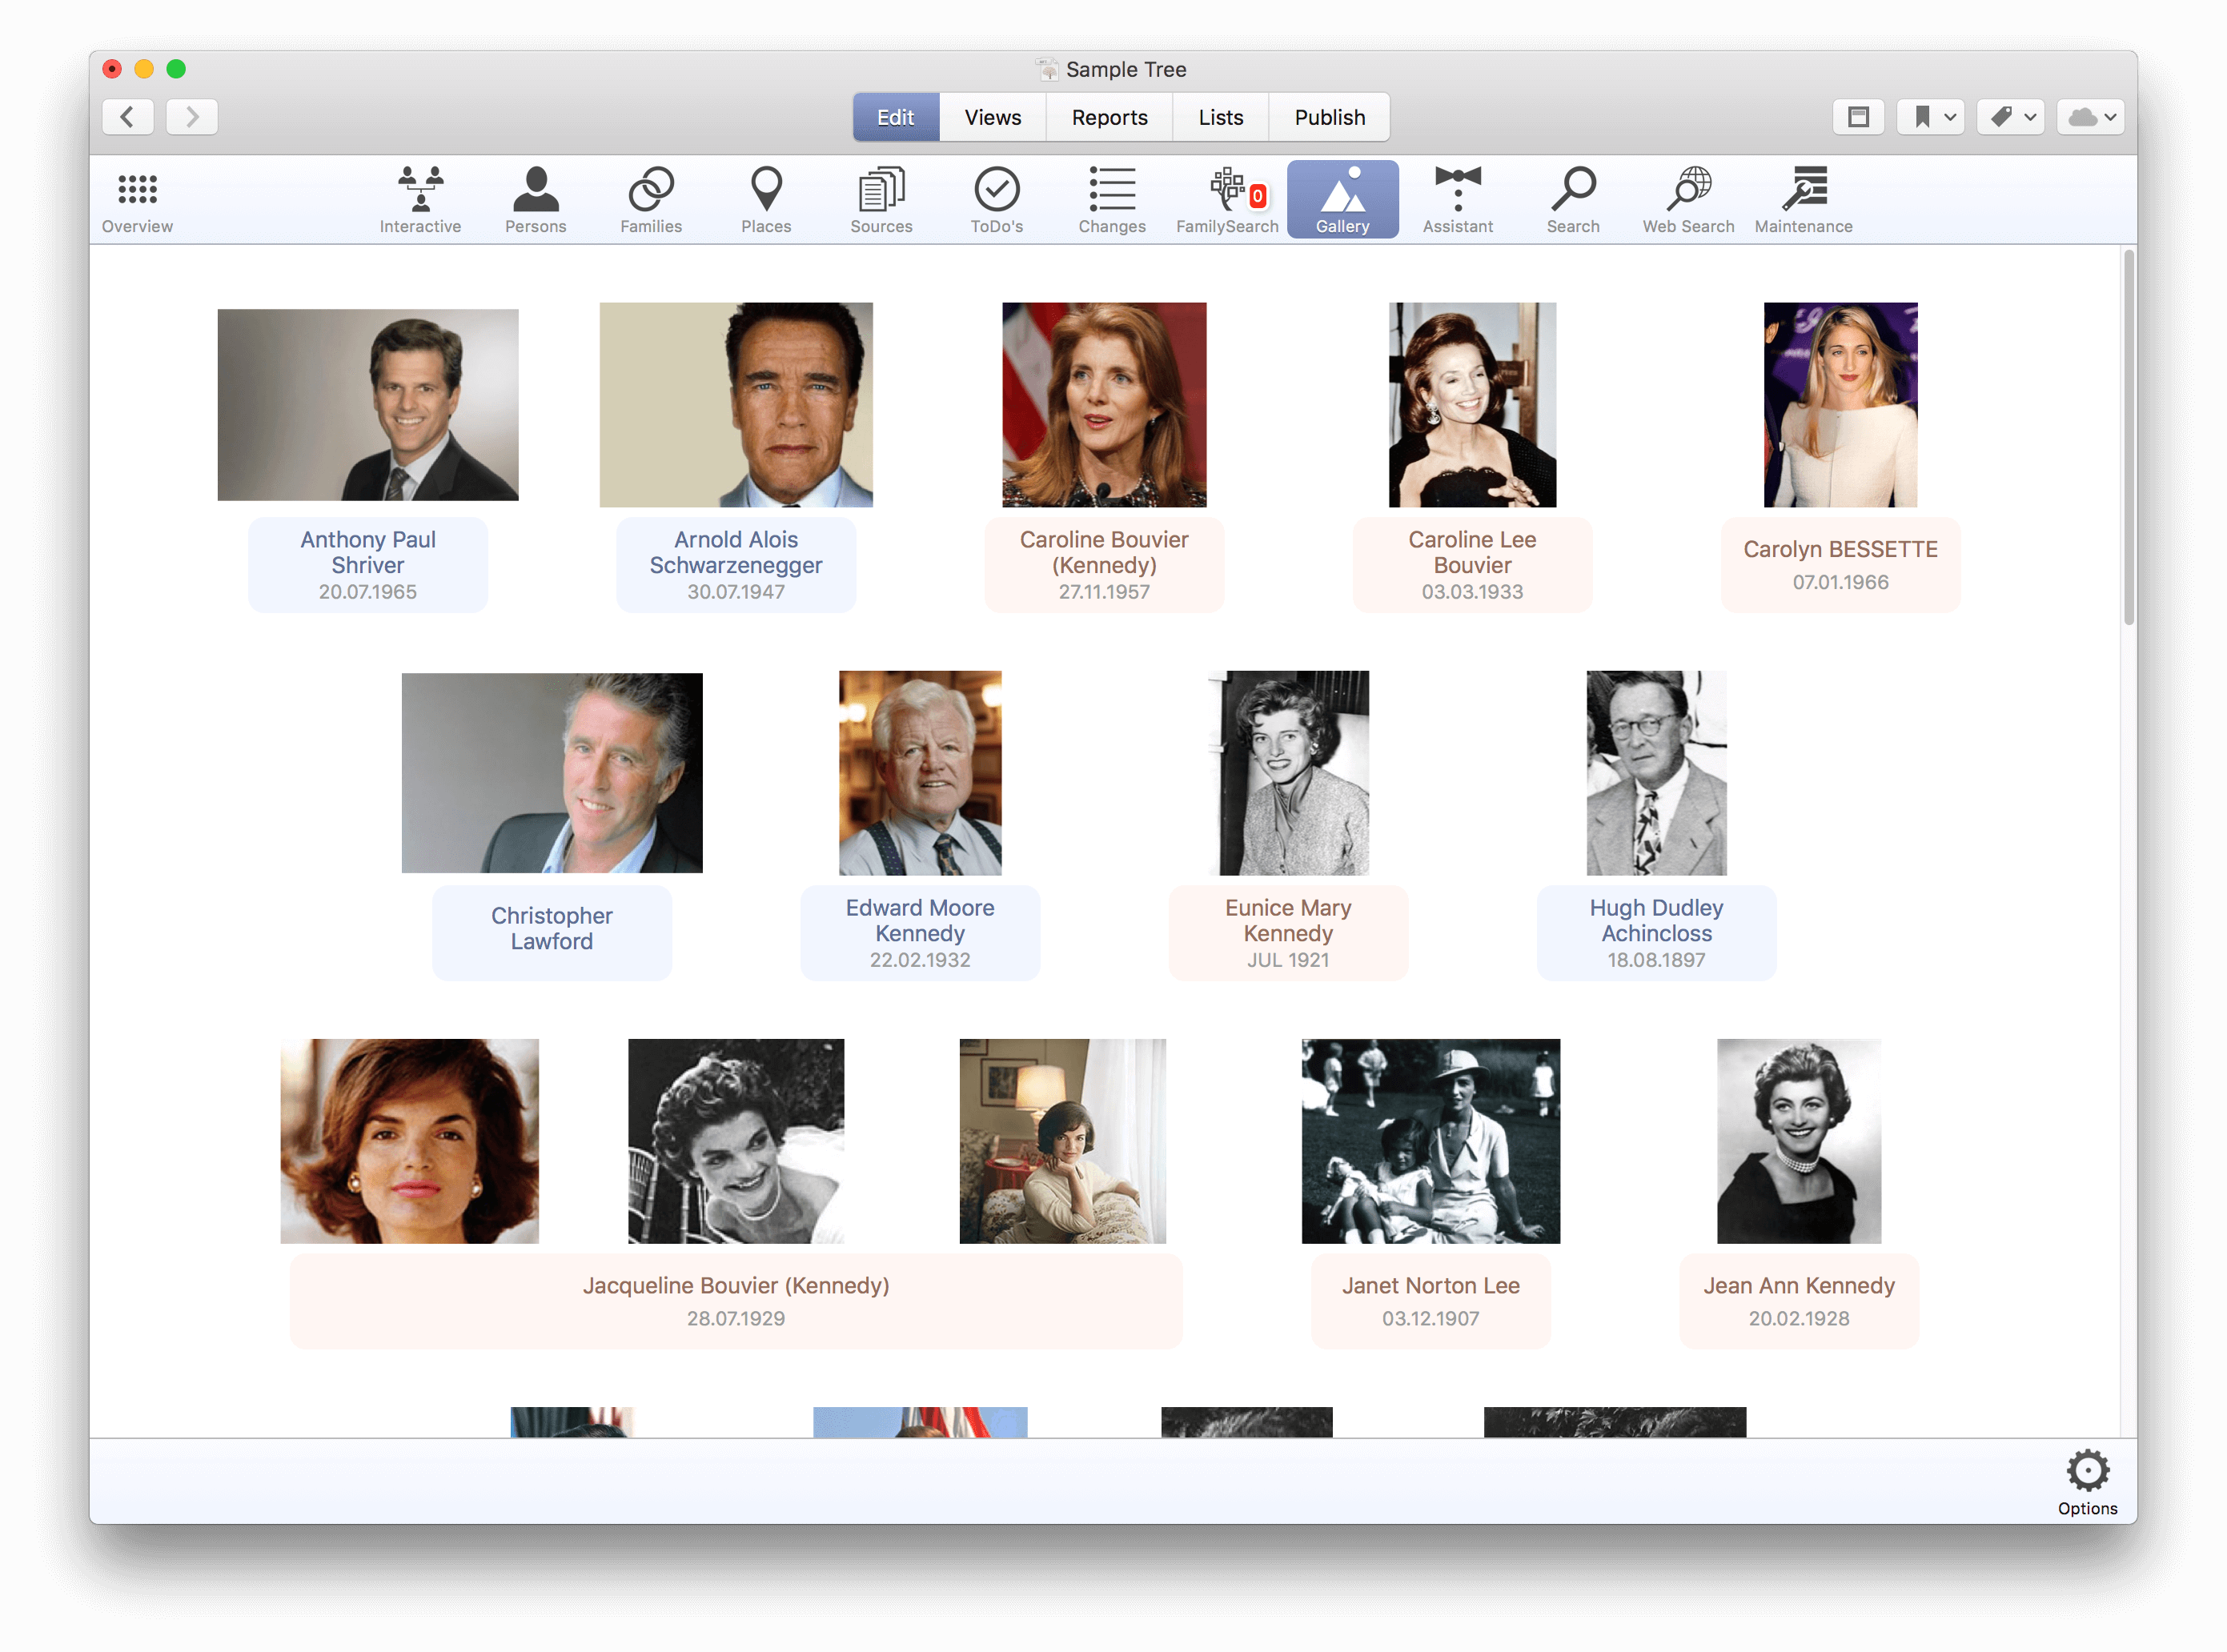
Task: Select the Edward Moore Kennedy photo
Action: (x=920, y=772)
